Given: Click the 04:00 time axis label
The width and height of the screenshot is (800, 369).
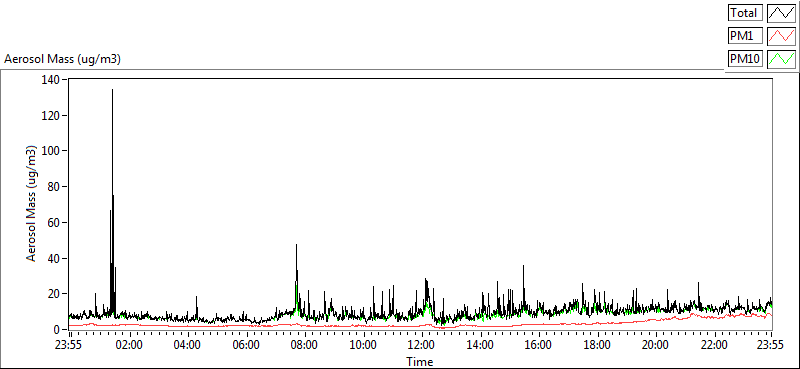Looking at the screenshot, I should (x=187, y=345).
